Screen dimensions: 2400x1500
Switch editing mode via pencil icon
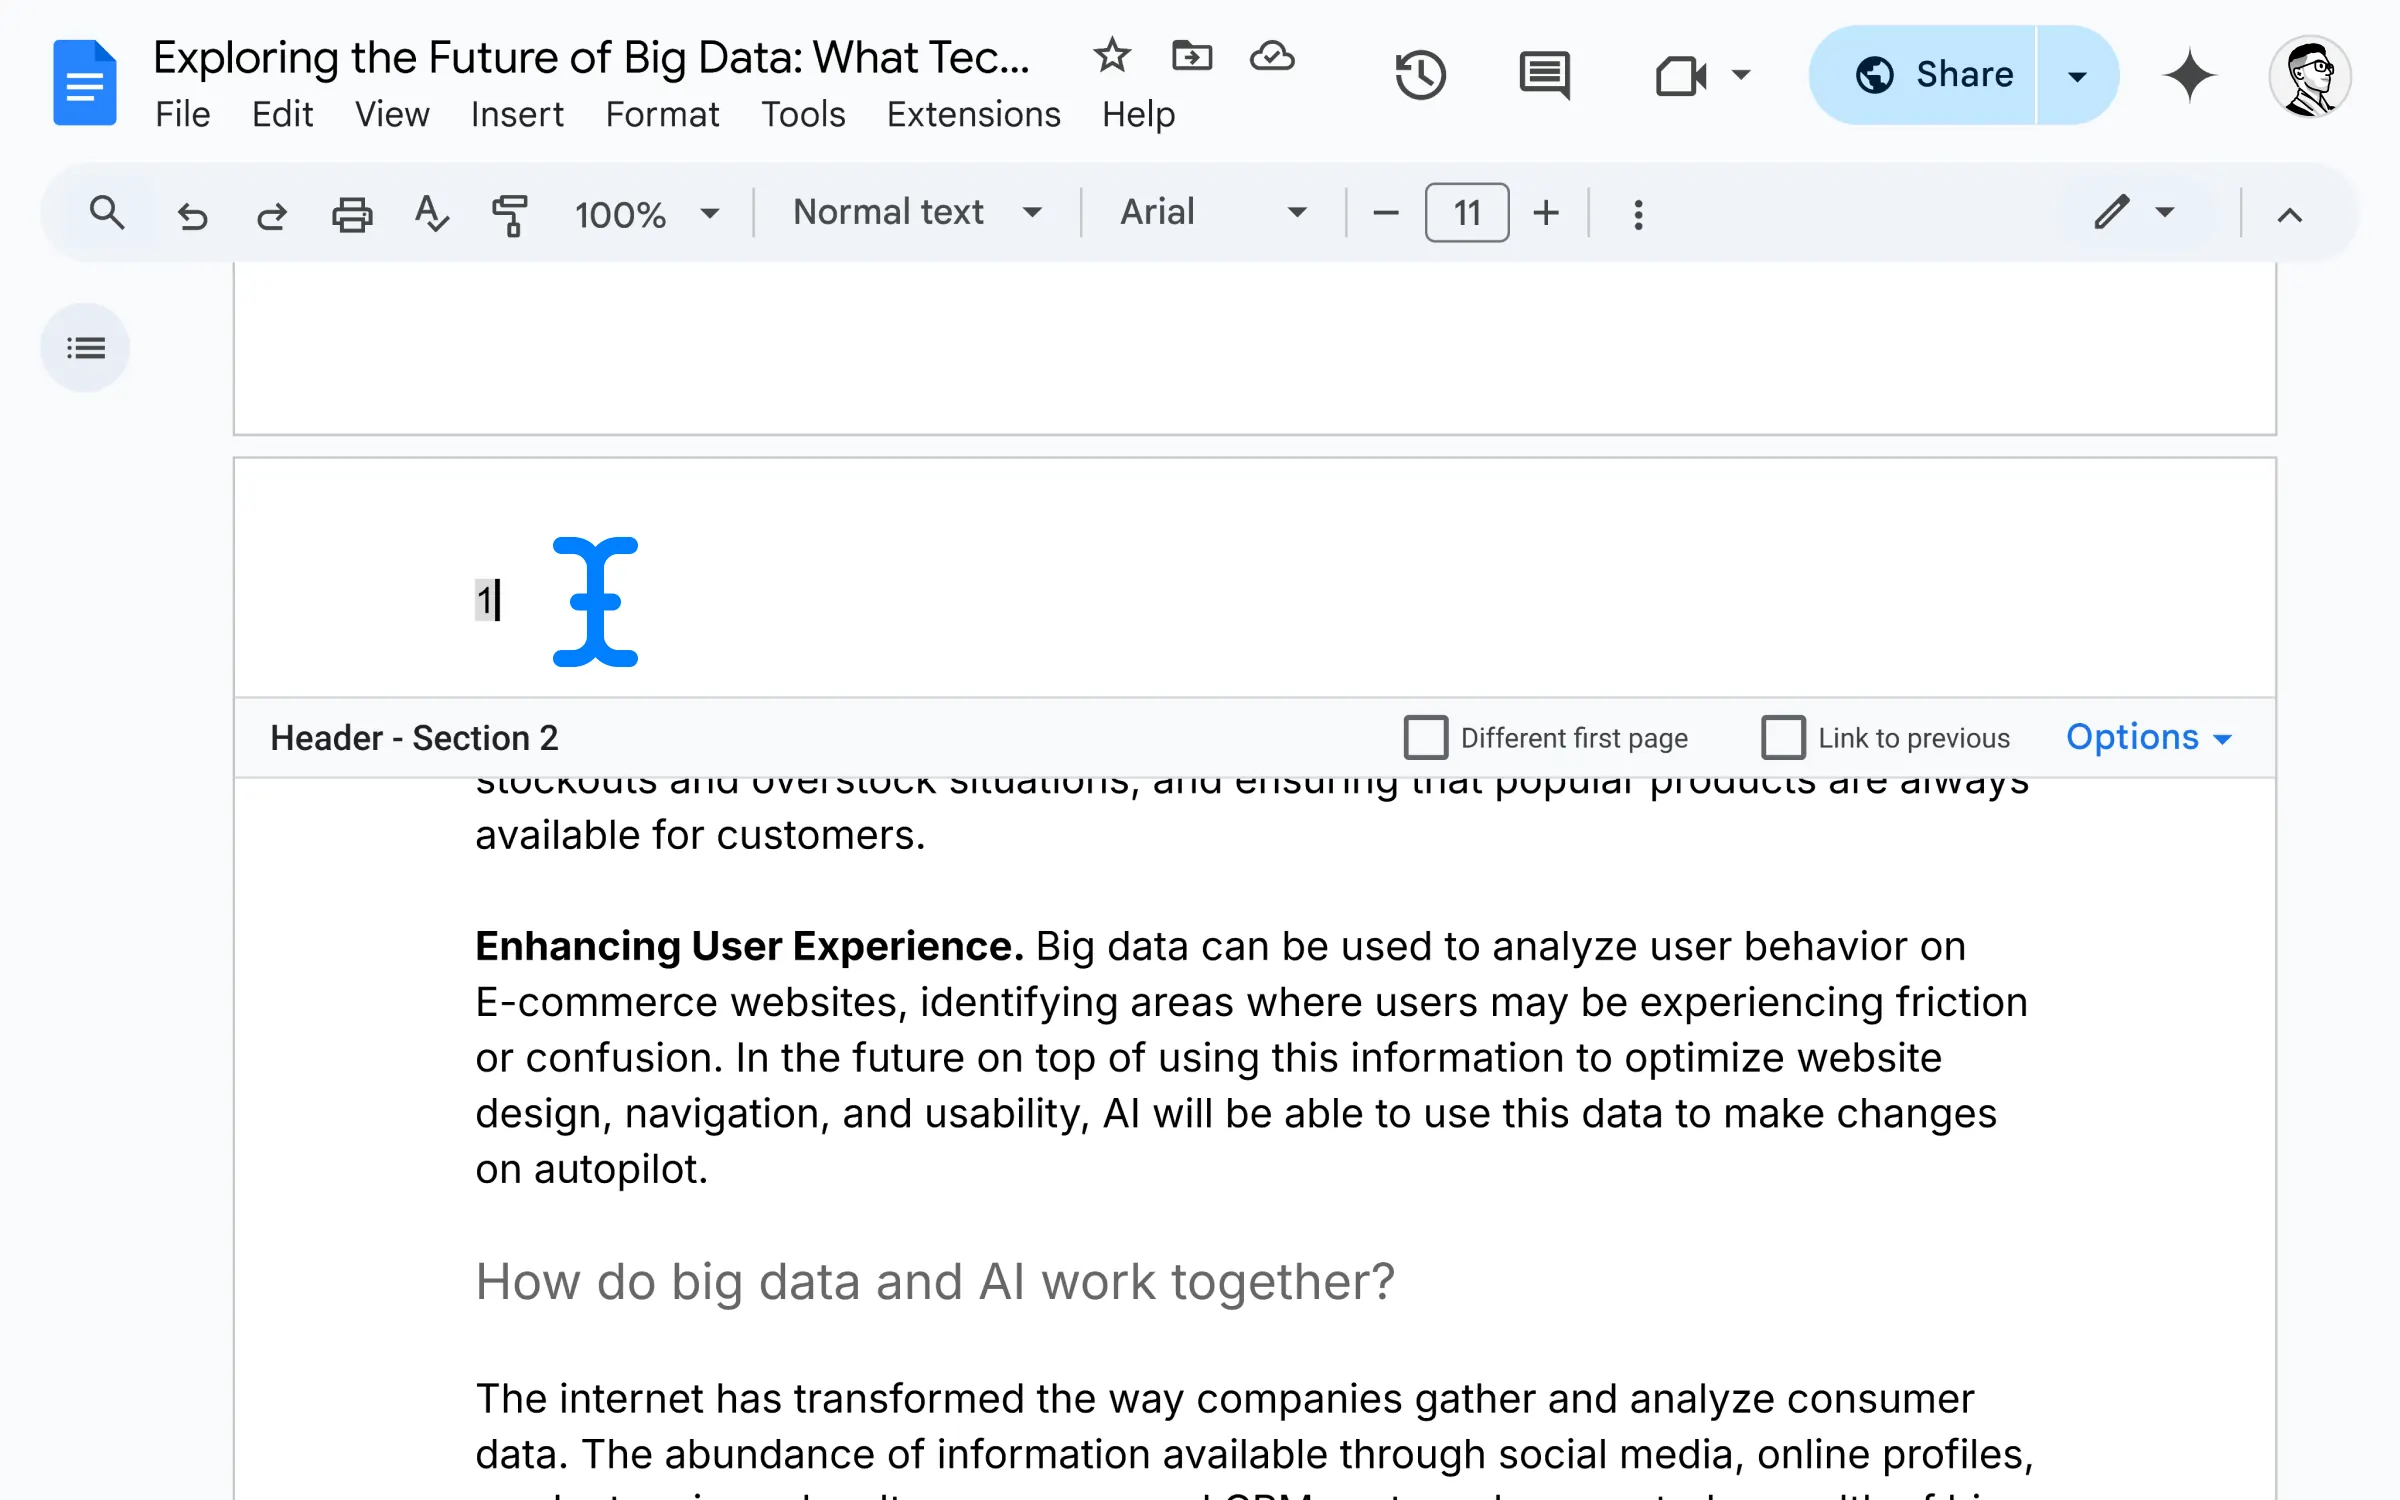pyautogui.click(x=2112, y=212)
